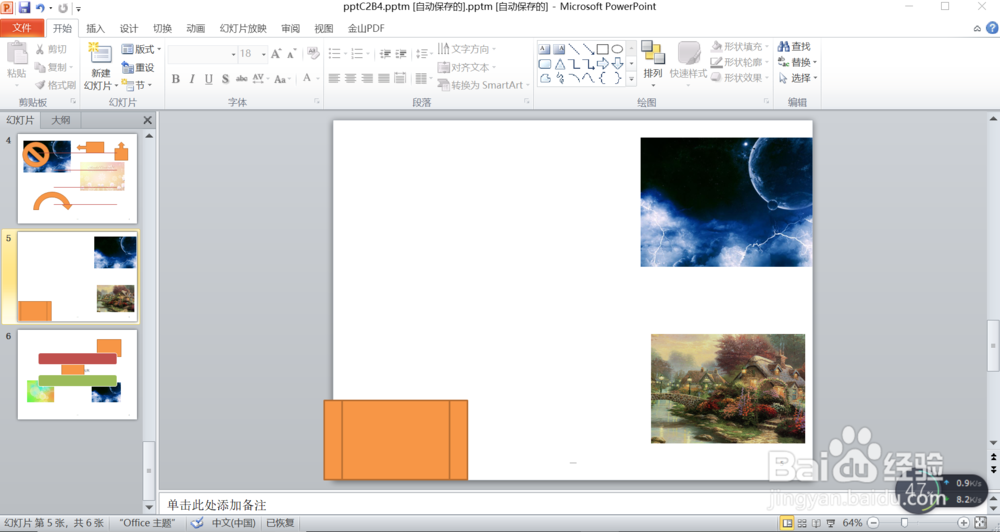The image size is (1000, 532).
Task: Switch to the 动画 Animations tab
Action: click(195, 28)
